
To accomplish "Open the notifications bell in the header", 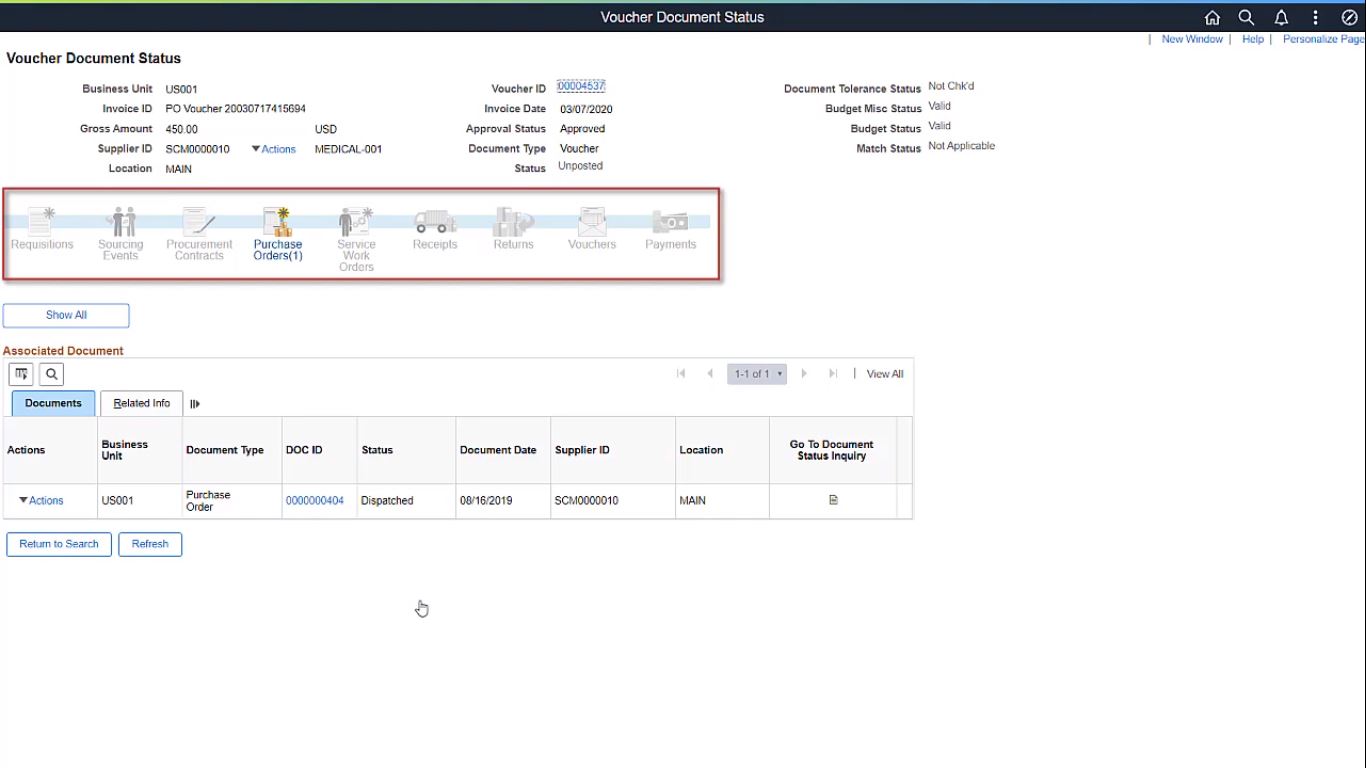I will click(1281, 17).
